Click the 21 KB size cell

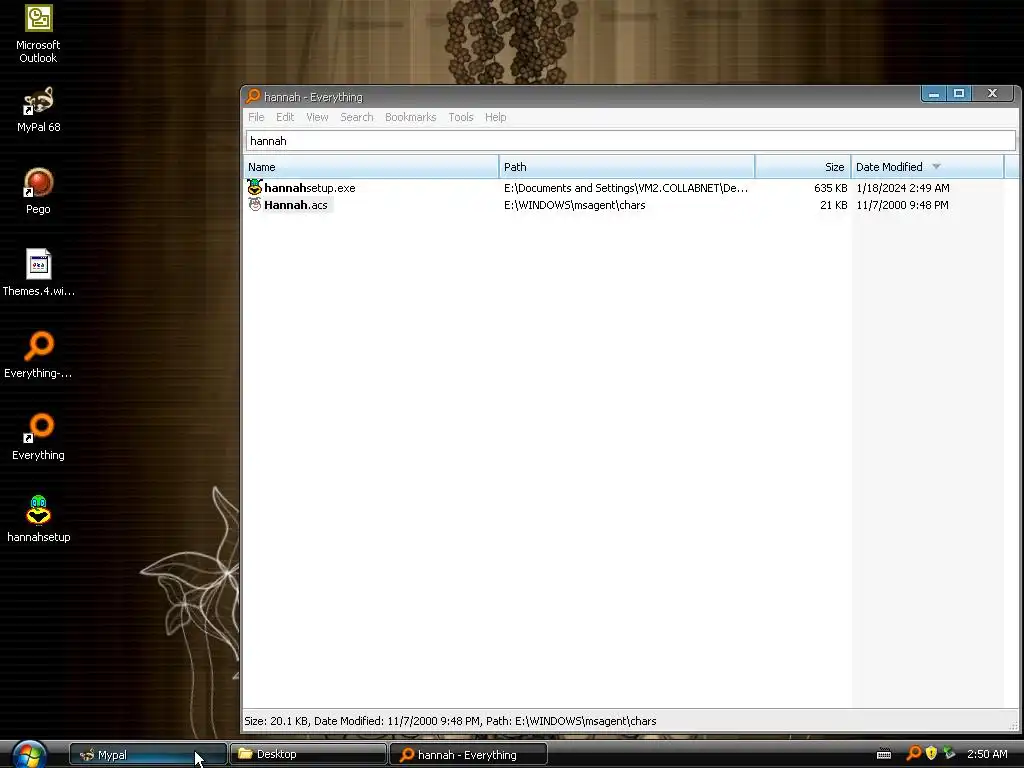pyautogui.click(x=833, y=204)
